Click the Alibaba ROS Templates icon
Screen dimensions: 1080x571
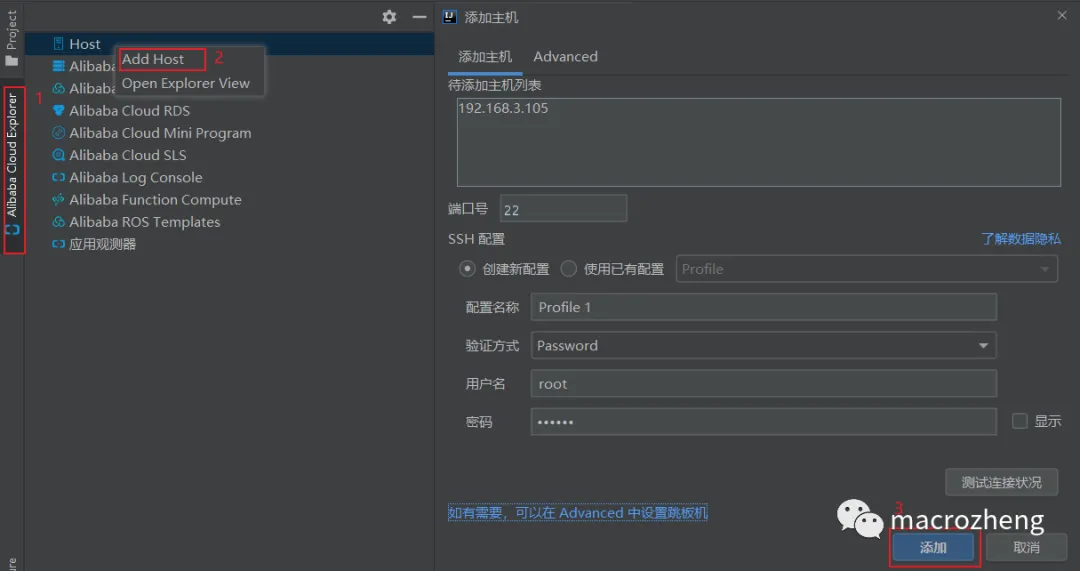point(59,222)
